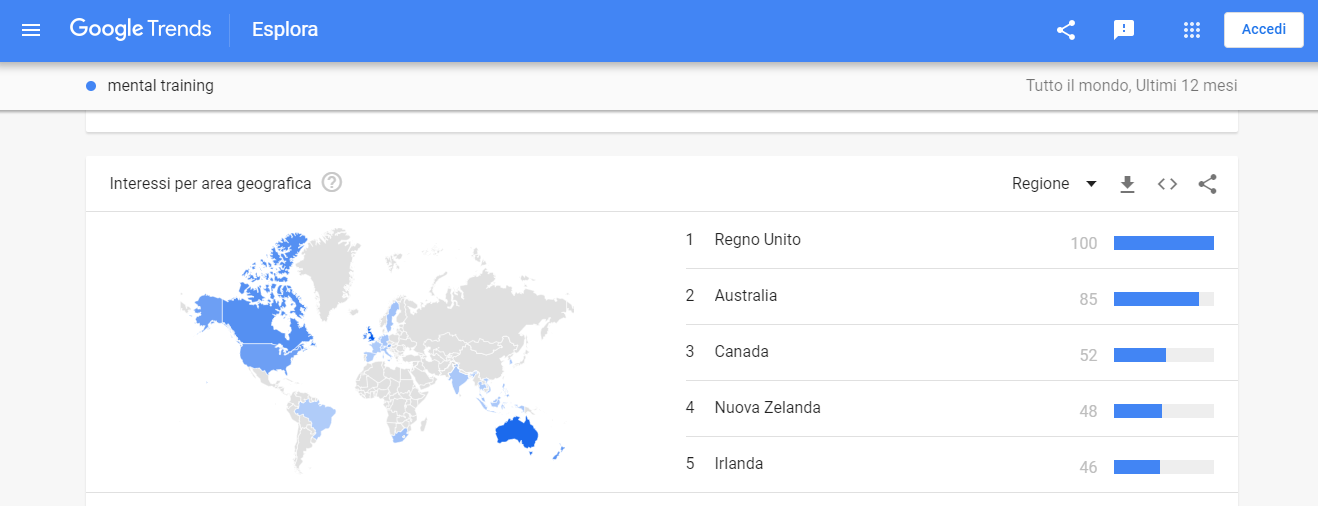Screen dimensions: 1318x506
Task: Expand the Regione dropdown
Action: pos(1054,184)
